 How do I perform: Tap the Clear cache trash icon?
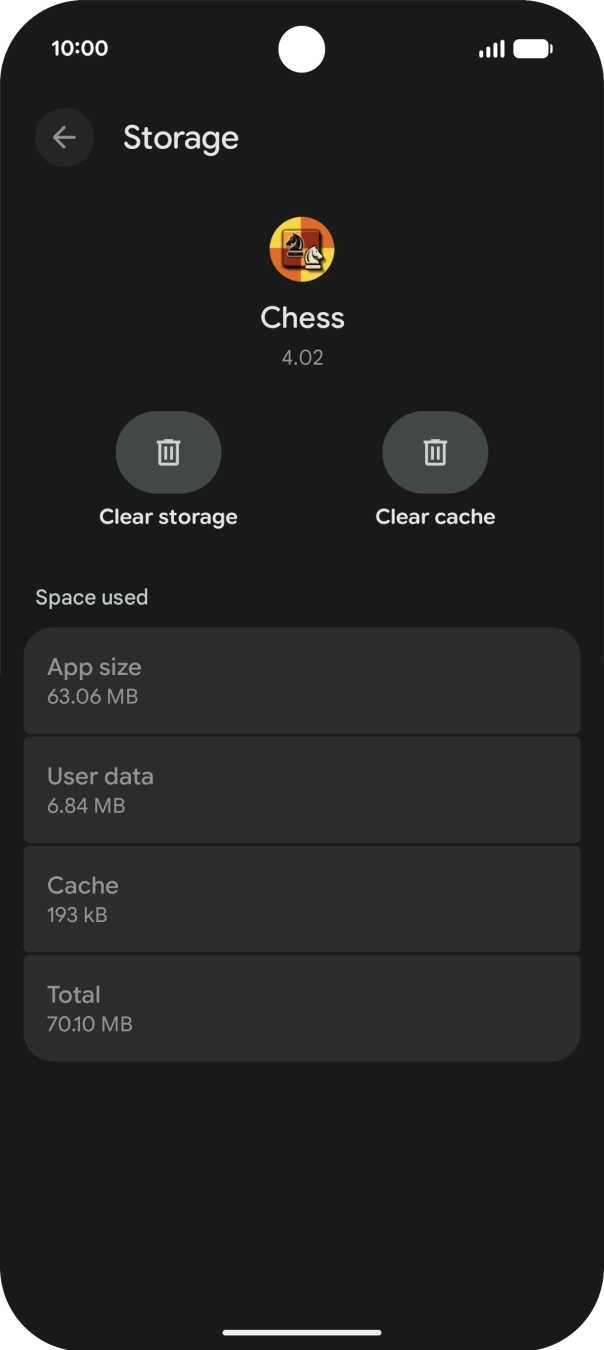point(435,452)
